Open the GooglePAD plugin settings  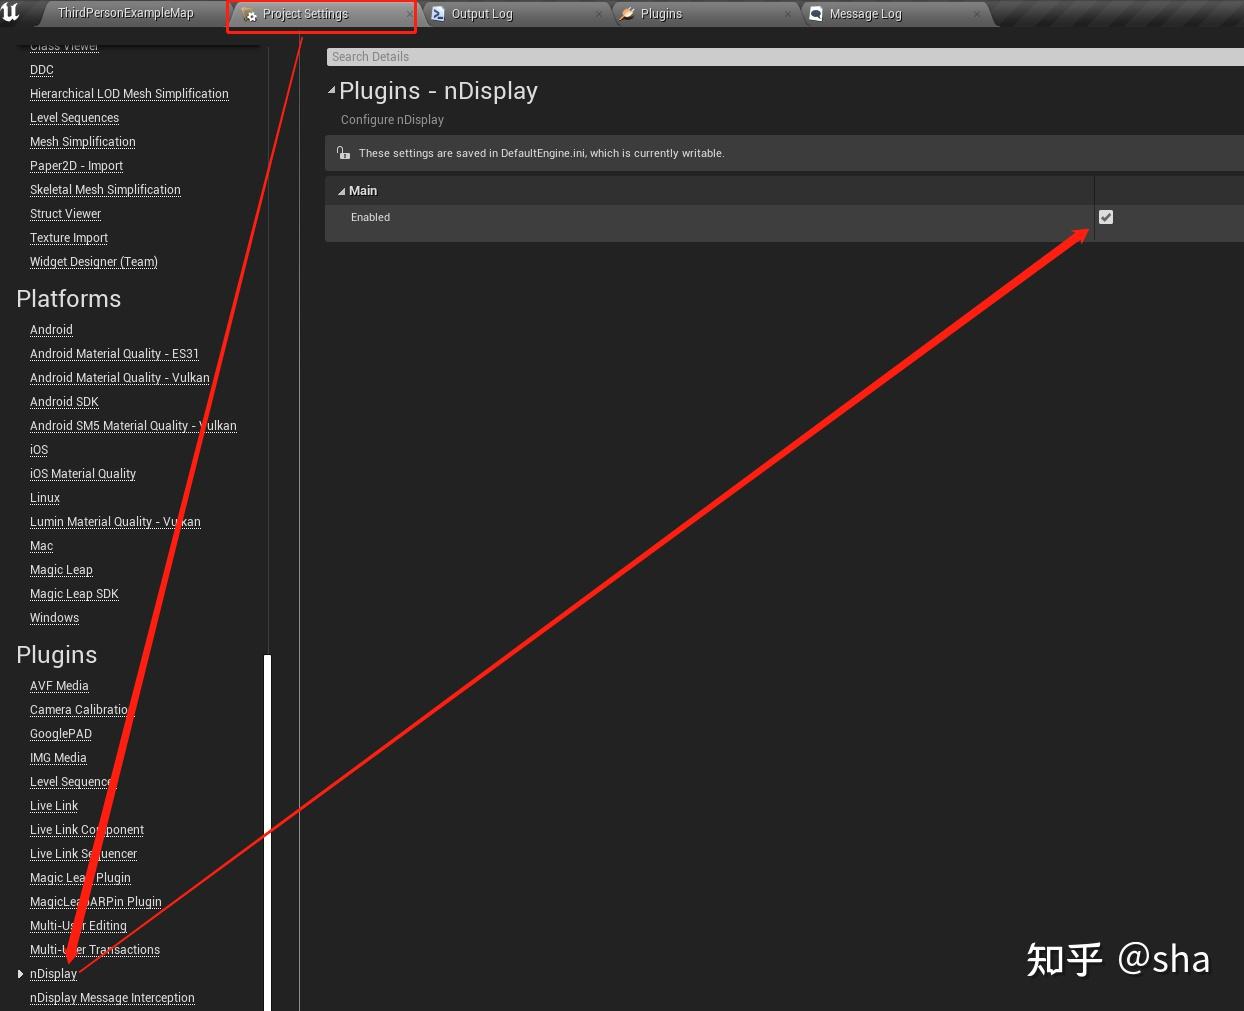click(61, 734)
